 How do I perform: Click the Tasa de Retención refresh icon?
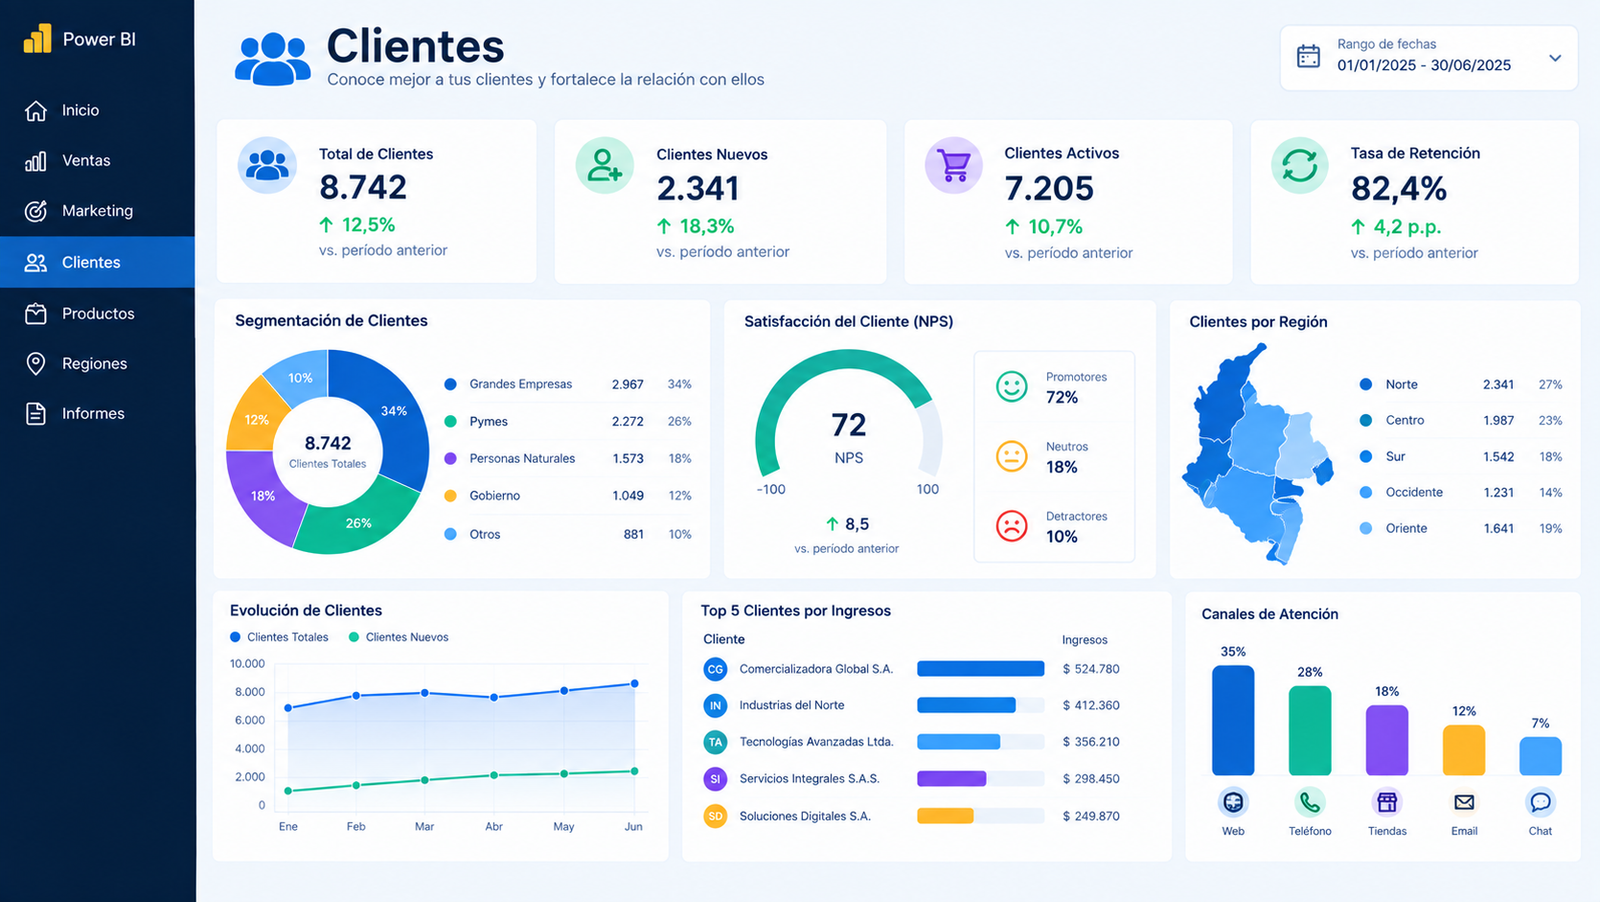pos(1300,165)
